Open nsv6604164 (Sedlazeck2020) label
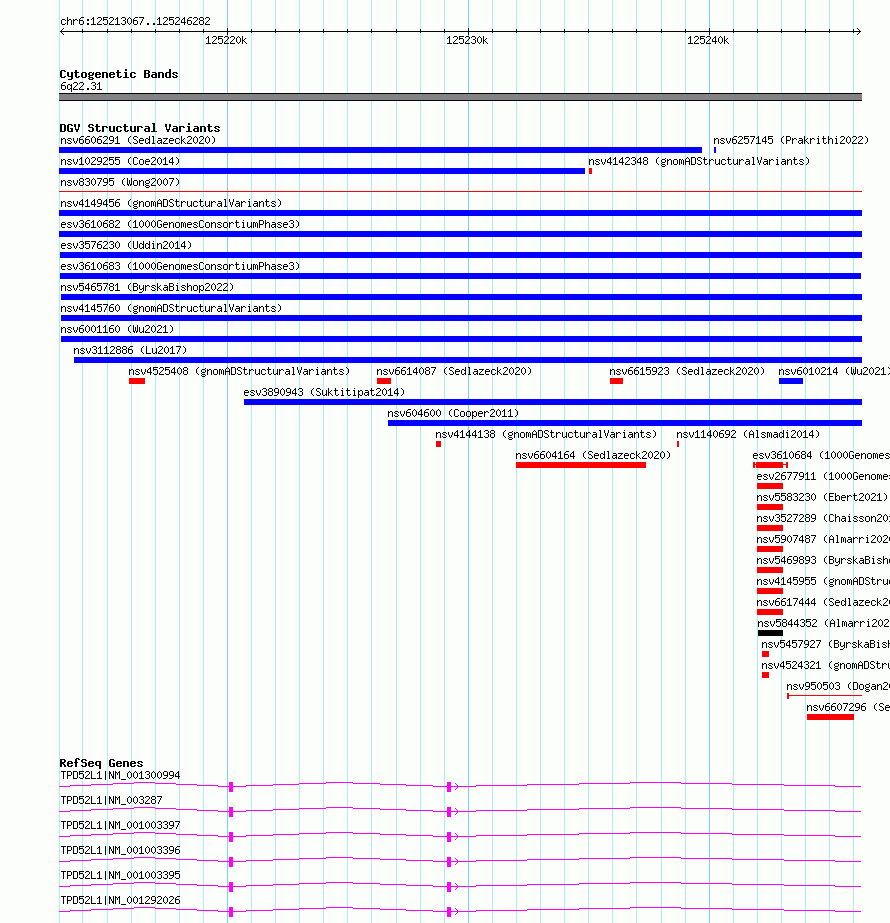The image size is (890, 923). (593, 456)
